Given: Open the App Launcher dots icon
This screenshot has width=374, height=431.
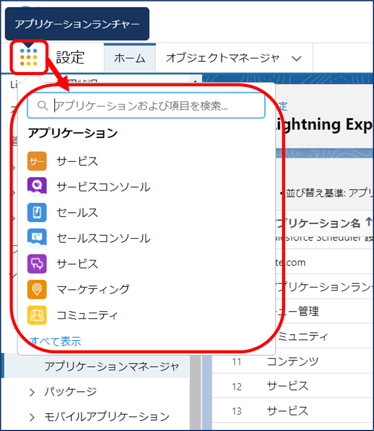Looking at the screenshot, I should point(28,57).
